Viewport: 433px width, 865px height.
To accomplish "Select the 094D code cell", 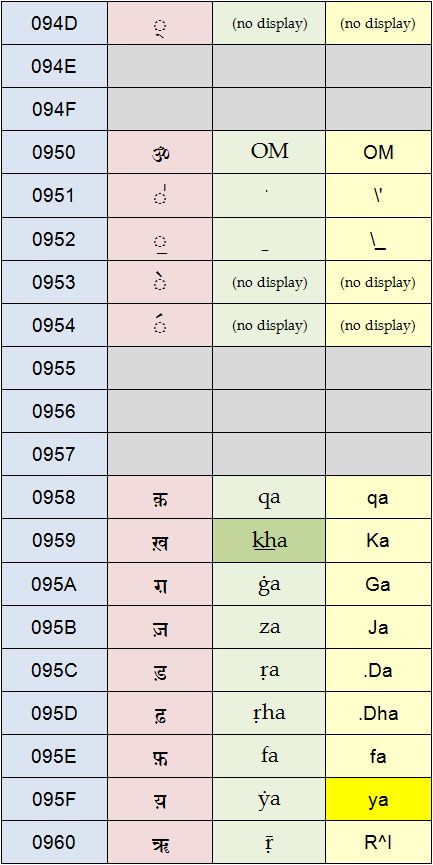I will coord(54,23).
